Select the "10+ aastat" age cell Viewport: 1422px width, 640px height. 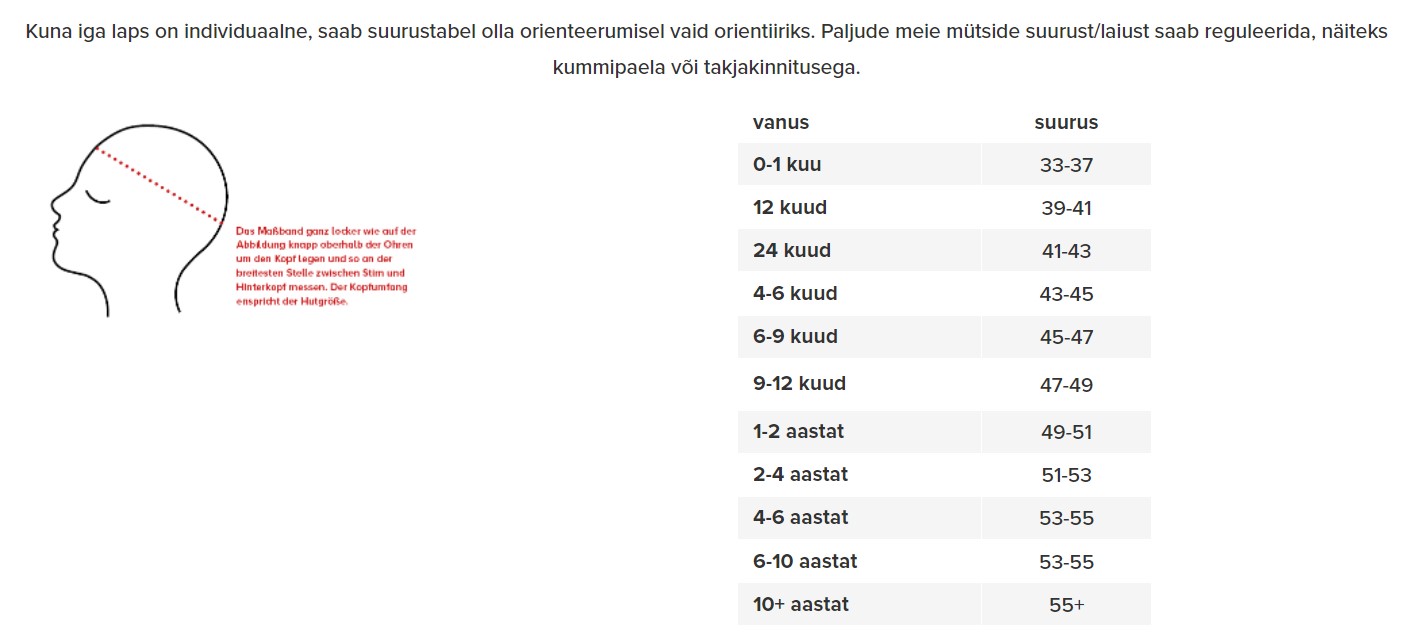click(801, 605)
